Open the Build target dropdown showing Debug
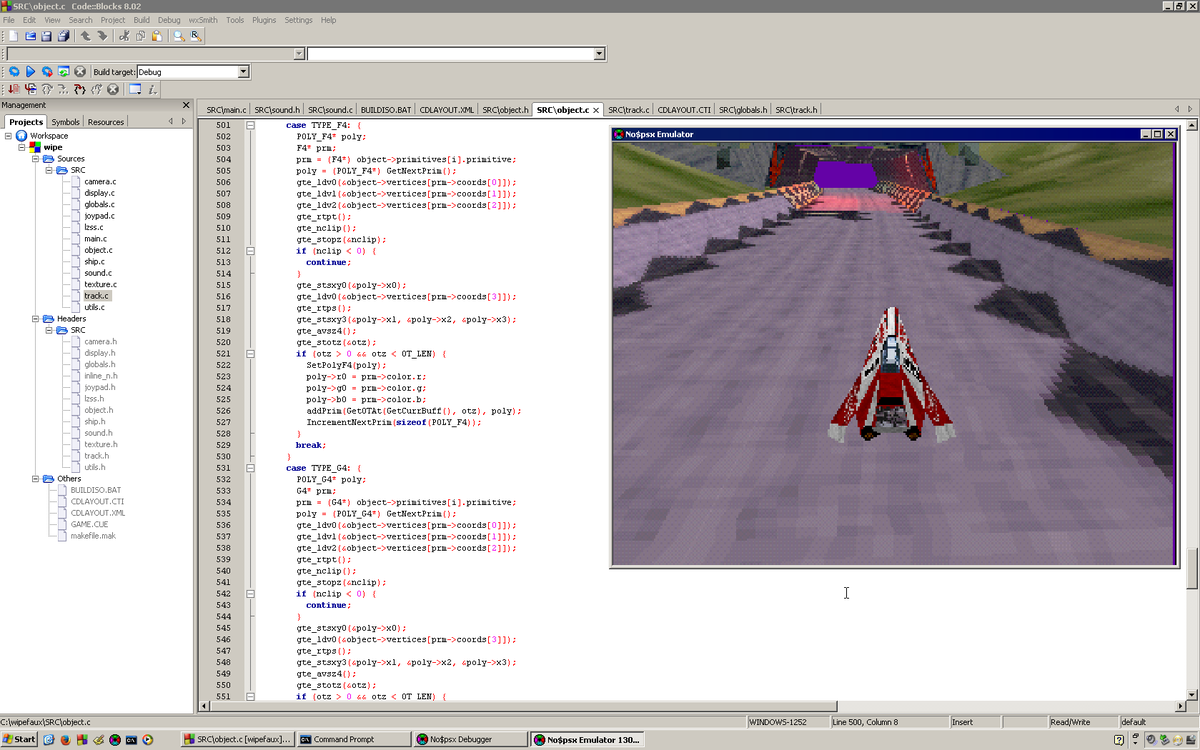 click(241, 71)
